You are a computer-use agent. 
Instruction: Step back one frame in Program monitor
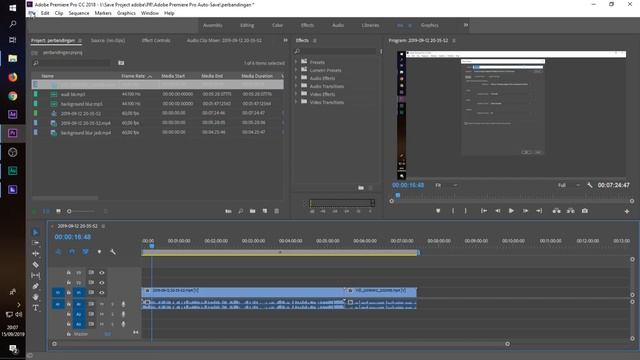[x=498, y=211]
